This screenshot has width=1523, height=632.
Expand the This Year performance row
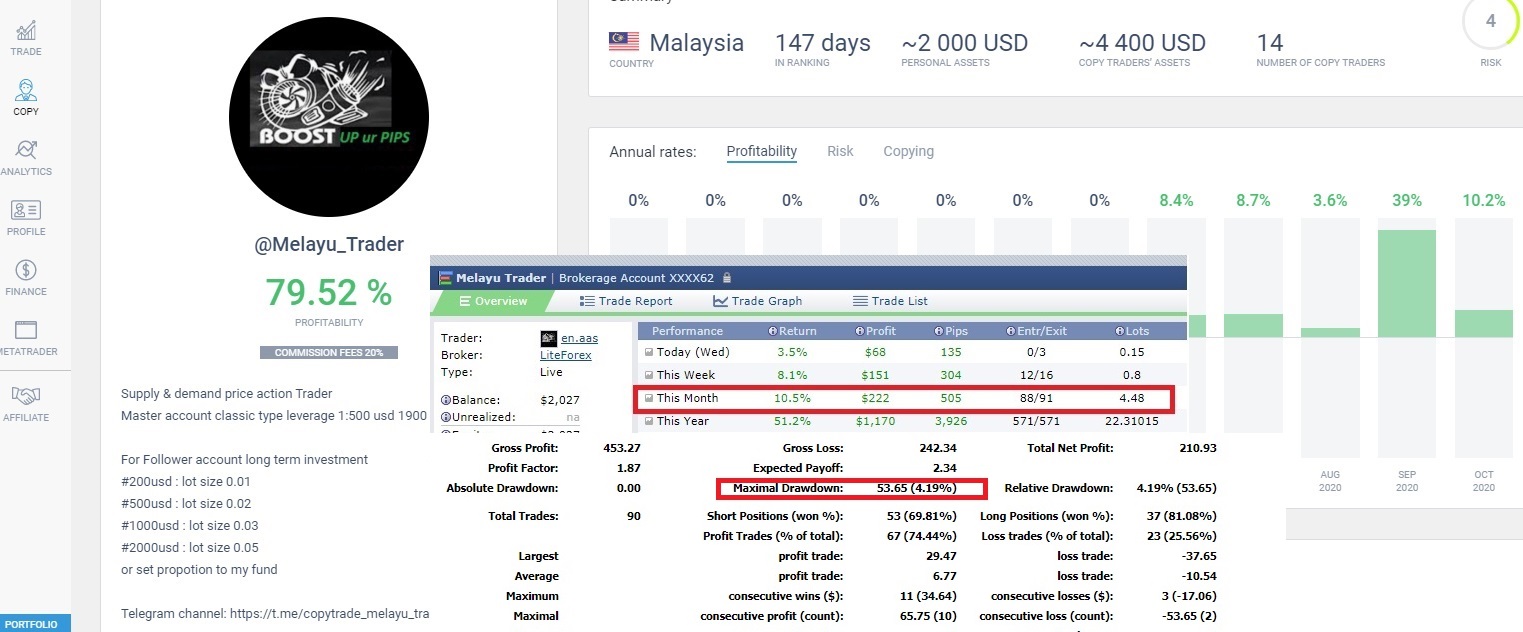(649, 421)
